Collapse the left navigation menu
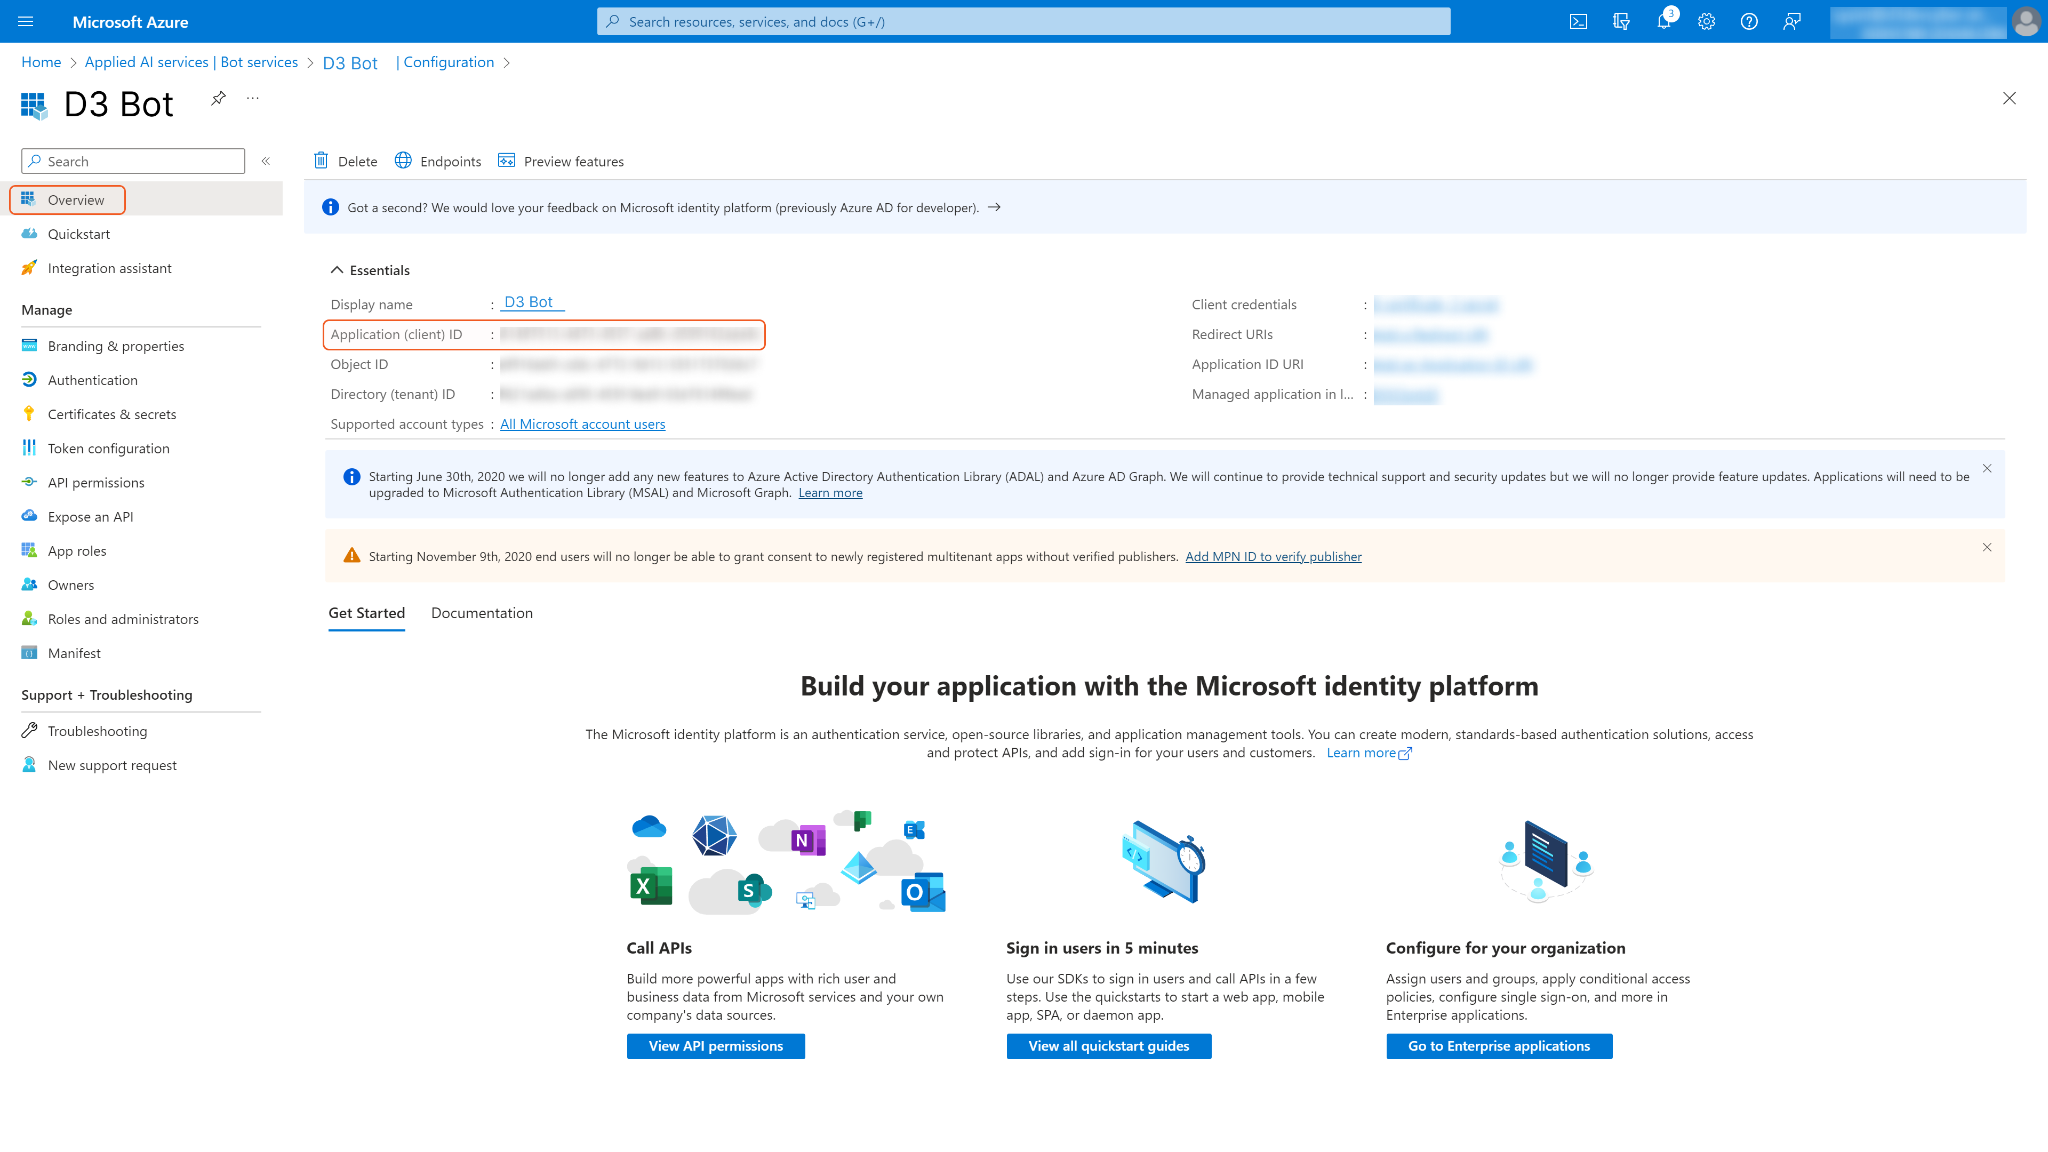The image size is (2048, 1152). click(266, 161)
